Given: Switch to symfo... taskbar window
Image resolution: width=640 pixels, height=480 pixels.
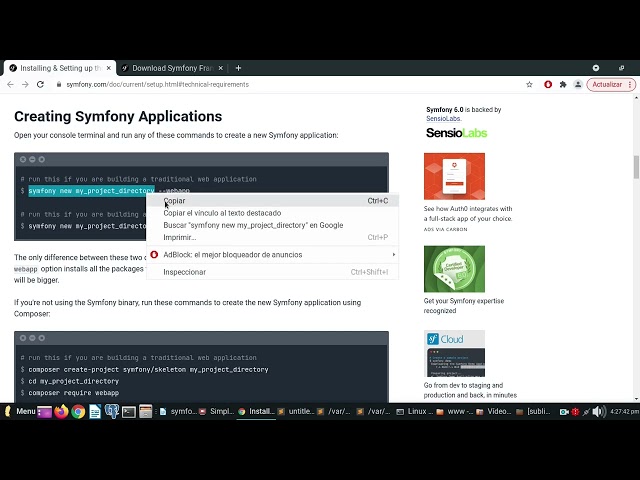Looking at the screenshot, I should pyautogui.click(x=178, y=411).
